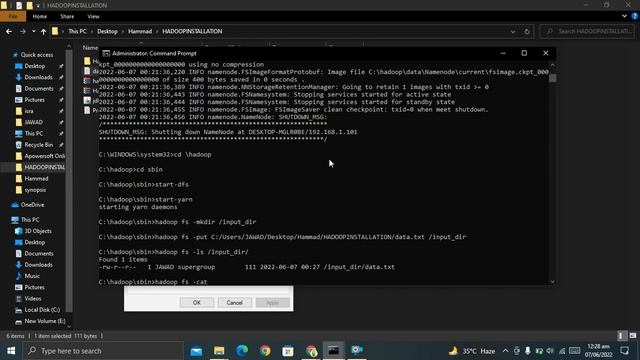Click the Windows Start button
Screen dimensions: 640x360
pyautogui.click(x=11, y=351)
